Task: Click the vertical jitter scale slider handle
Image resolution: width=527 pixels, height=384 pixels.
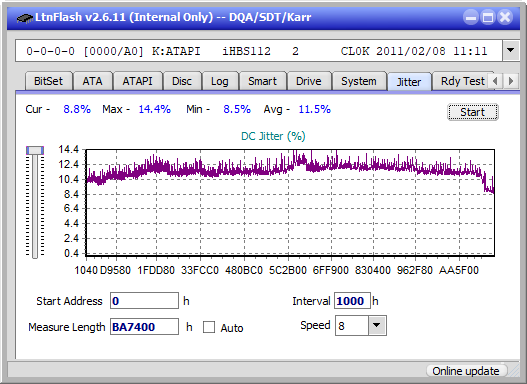Action: [x=35, y=150]
